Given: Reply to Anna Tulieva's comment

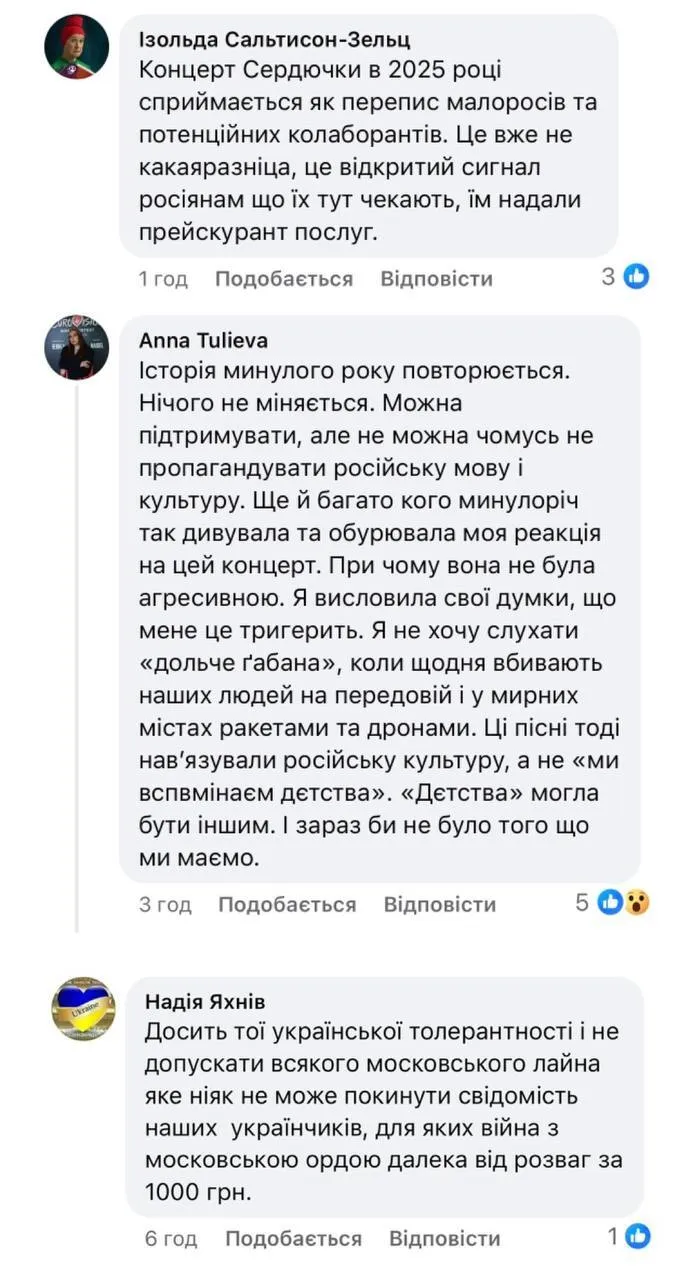Looking at the screenshot, I should [440, 904].
